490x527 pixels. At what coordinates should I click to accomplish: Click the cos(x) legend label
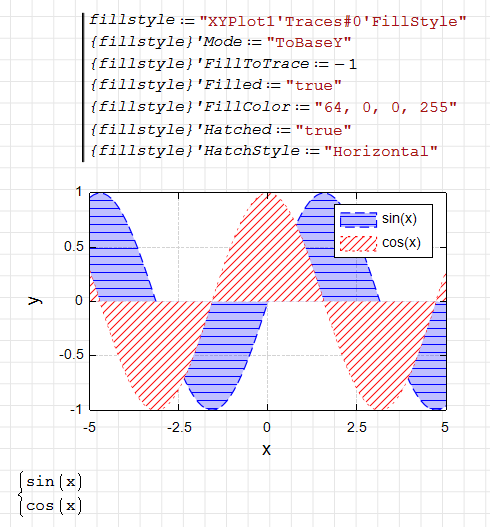[401, 243]
